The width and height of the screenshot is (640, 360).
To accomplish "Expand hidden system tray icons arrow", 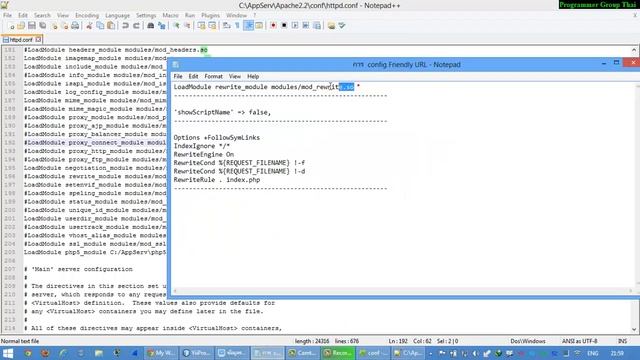I will [x=431, y=353].
